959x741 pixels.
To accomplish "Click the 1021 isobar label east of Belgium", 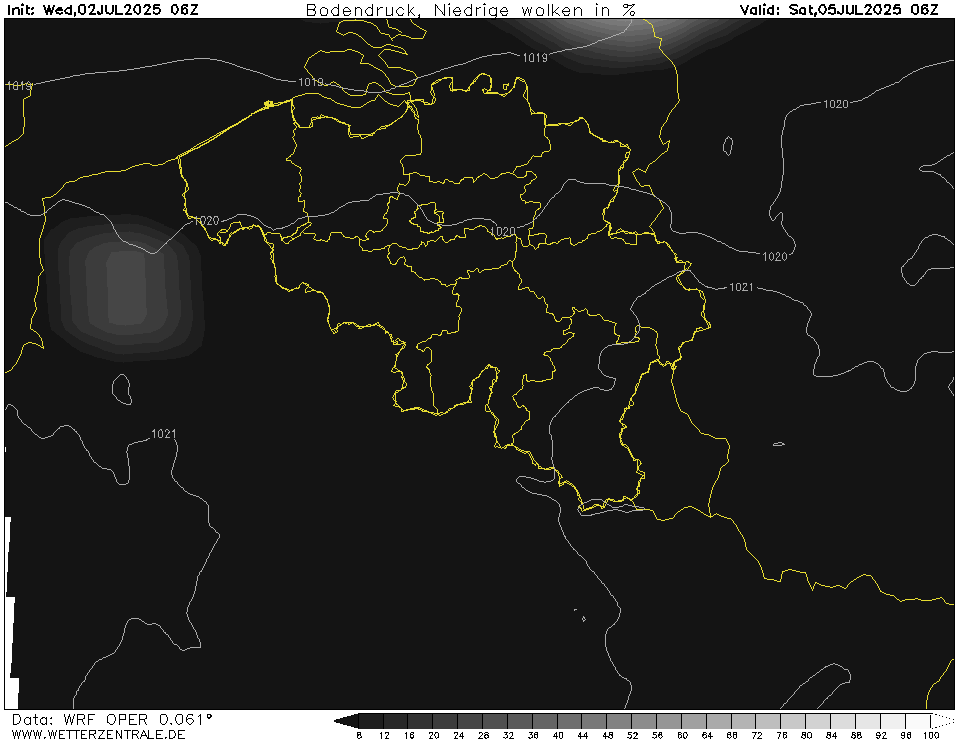I will [741, 287].
